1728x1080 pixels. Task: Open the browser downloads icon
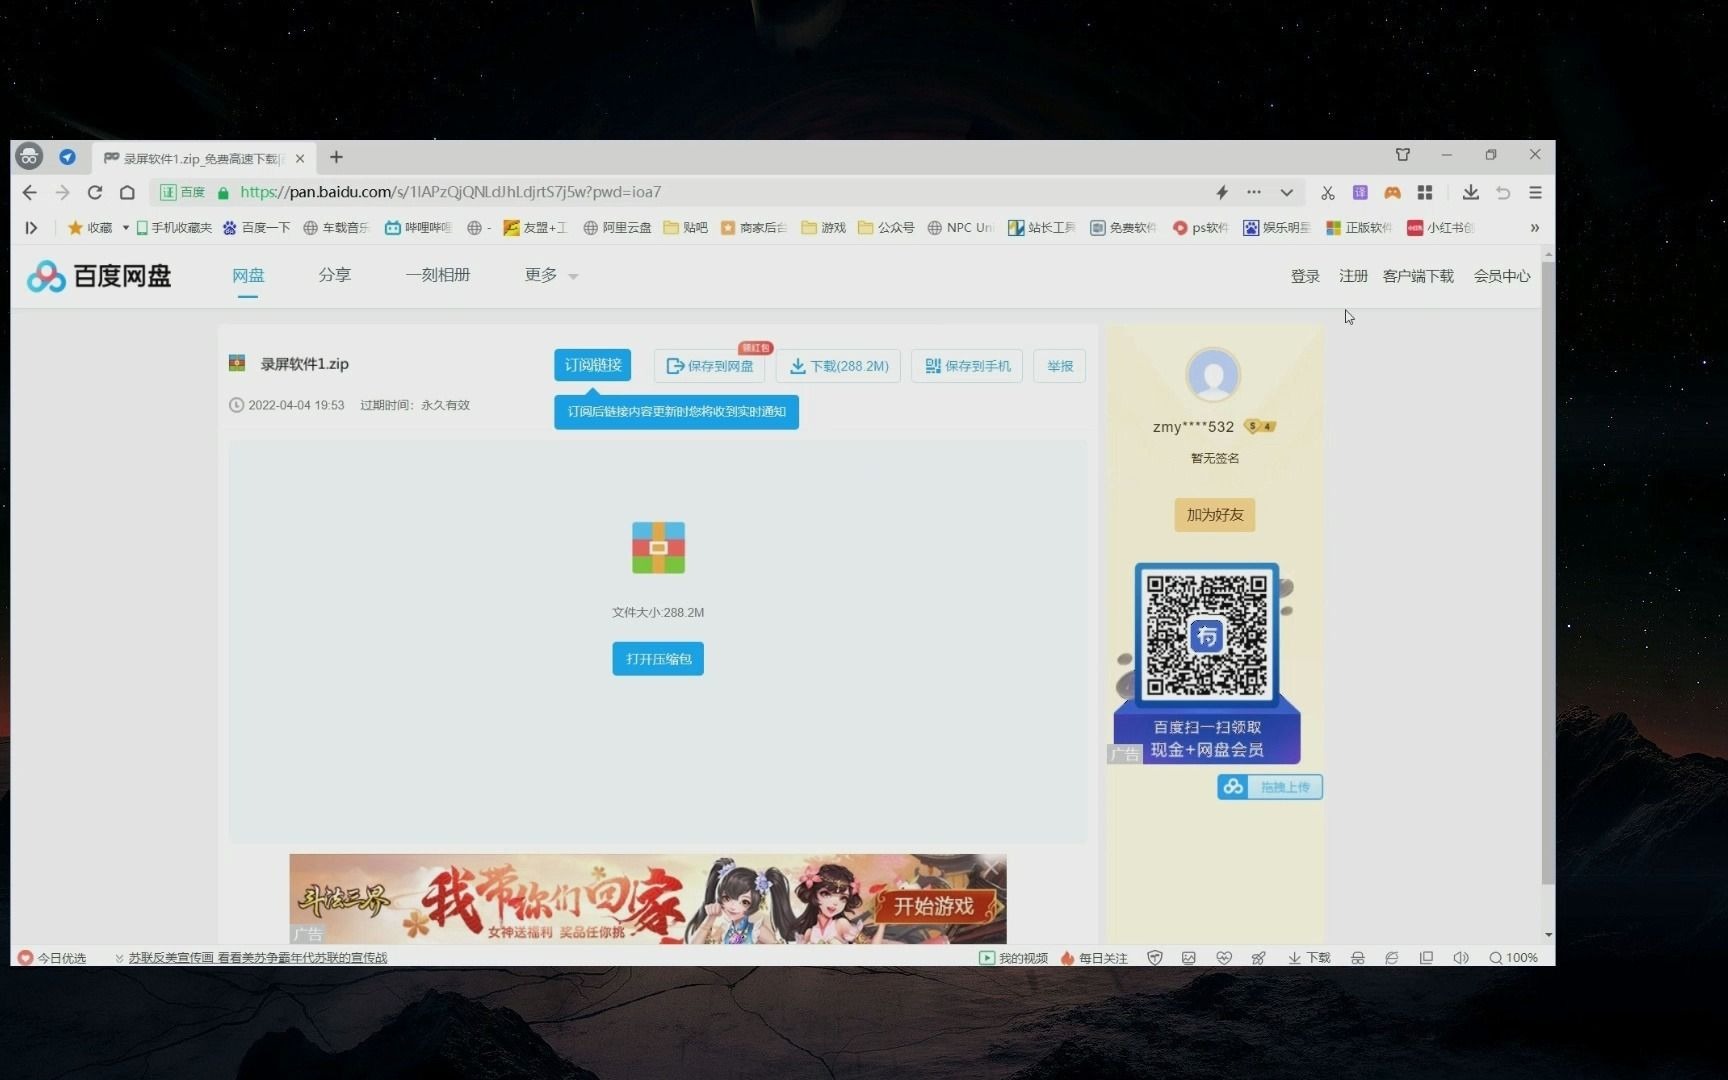(x=1470, y=192)
